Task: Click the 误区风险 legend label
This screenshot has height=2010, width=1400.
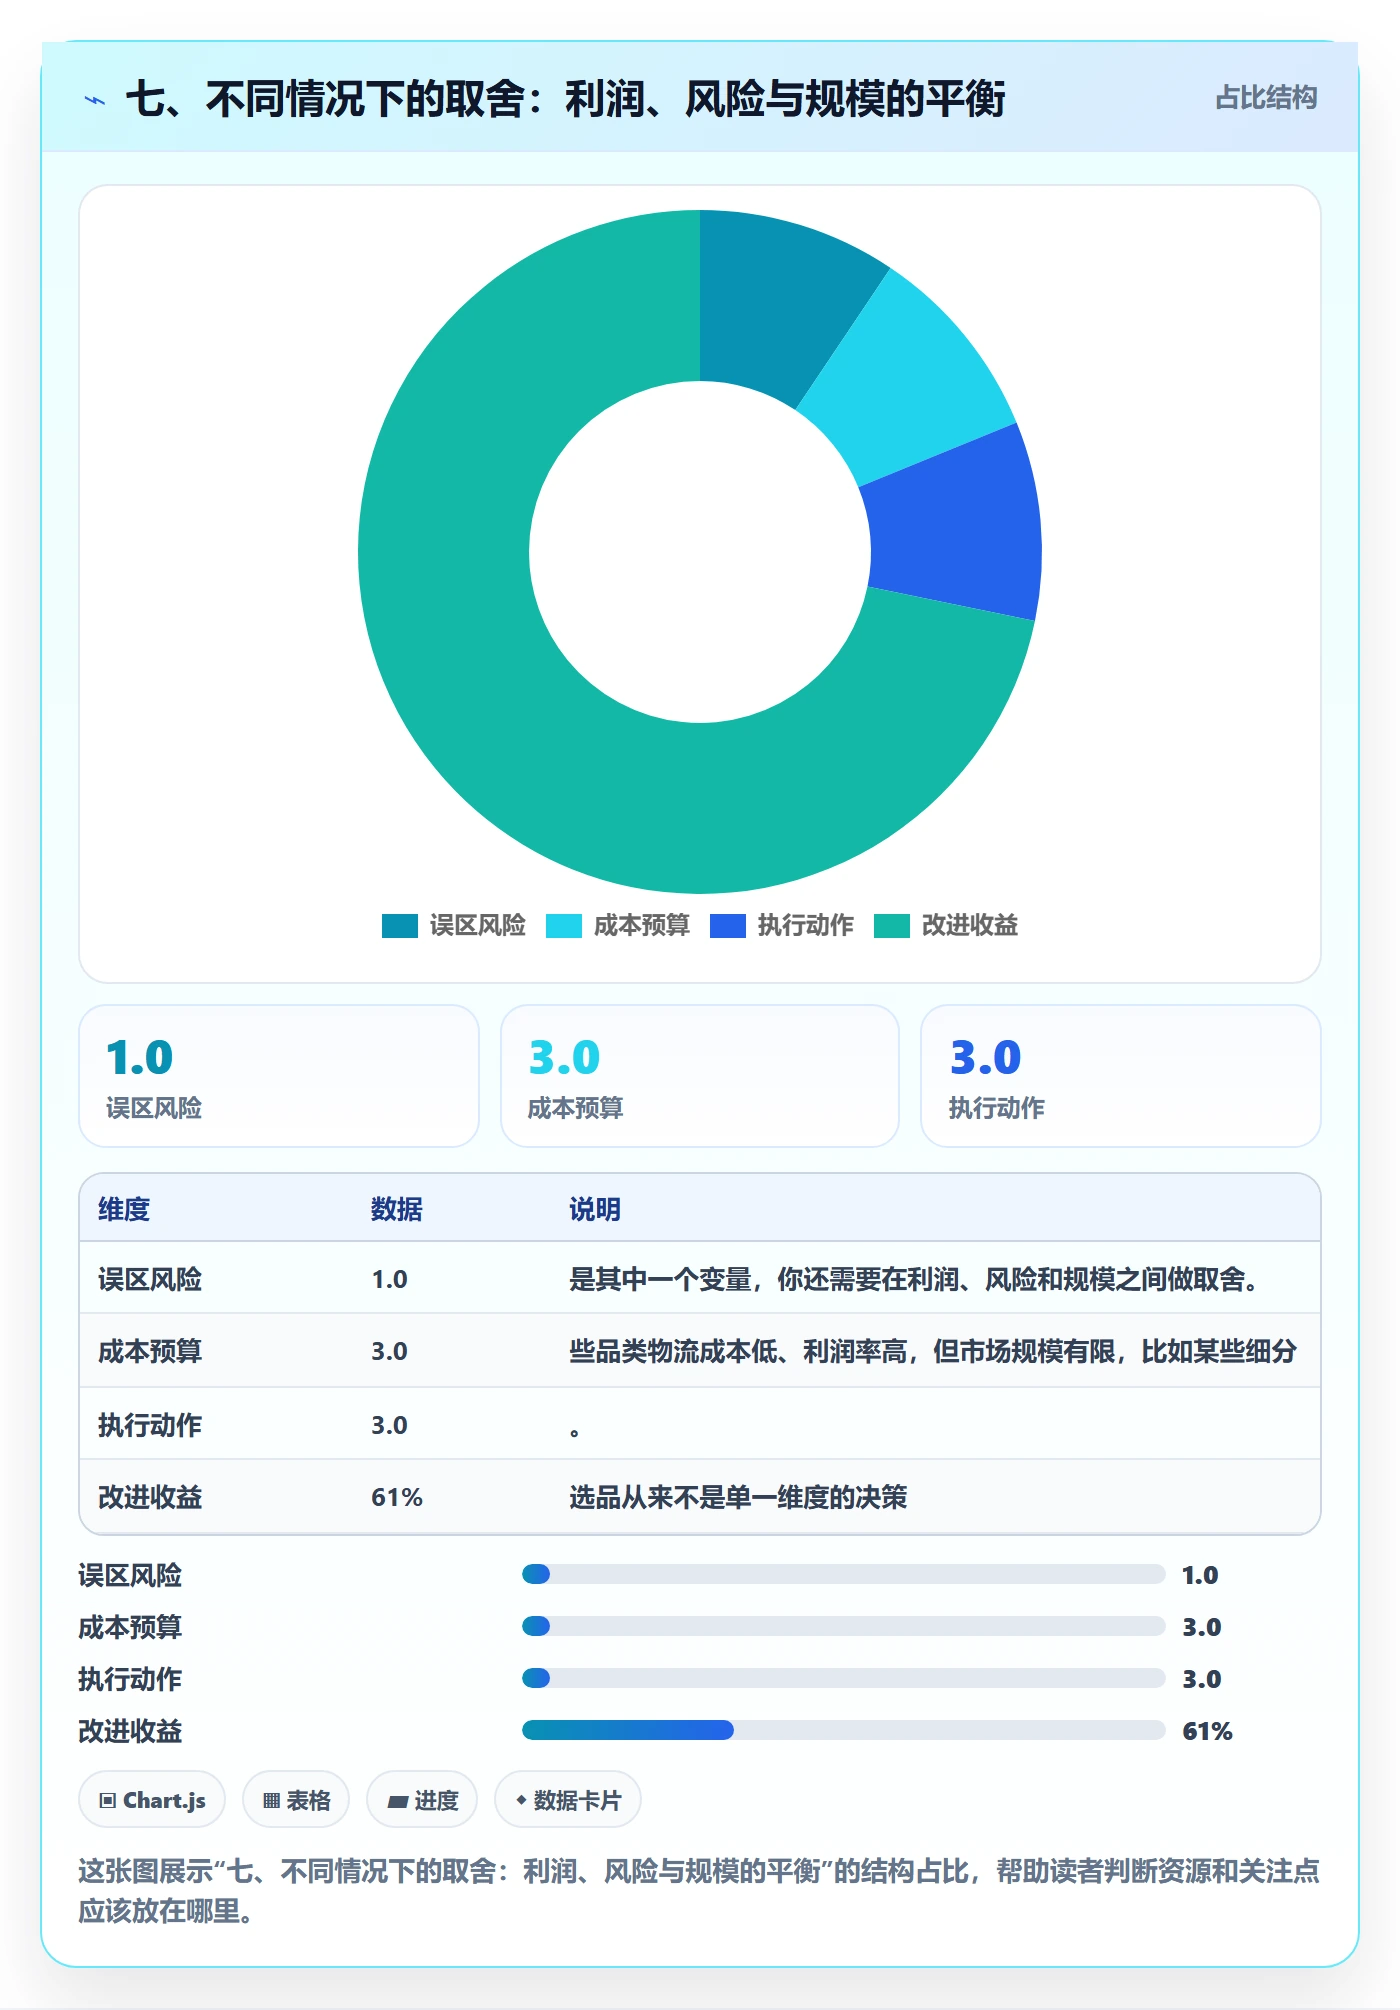Action: click(x=477, y=926)
